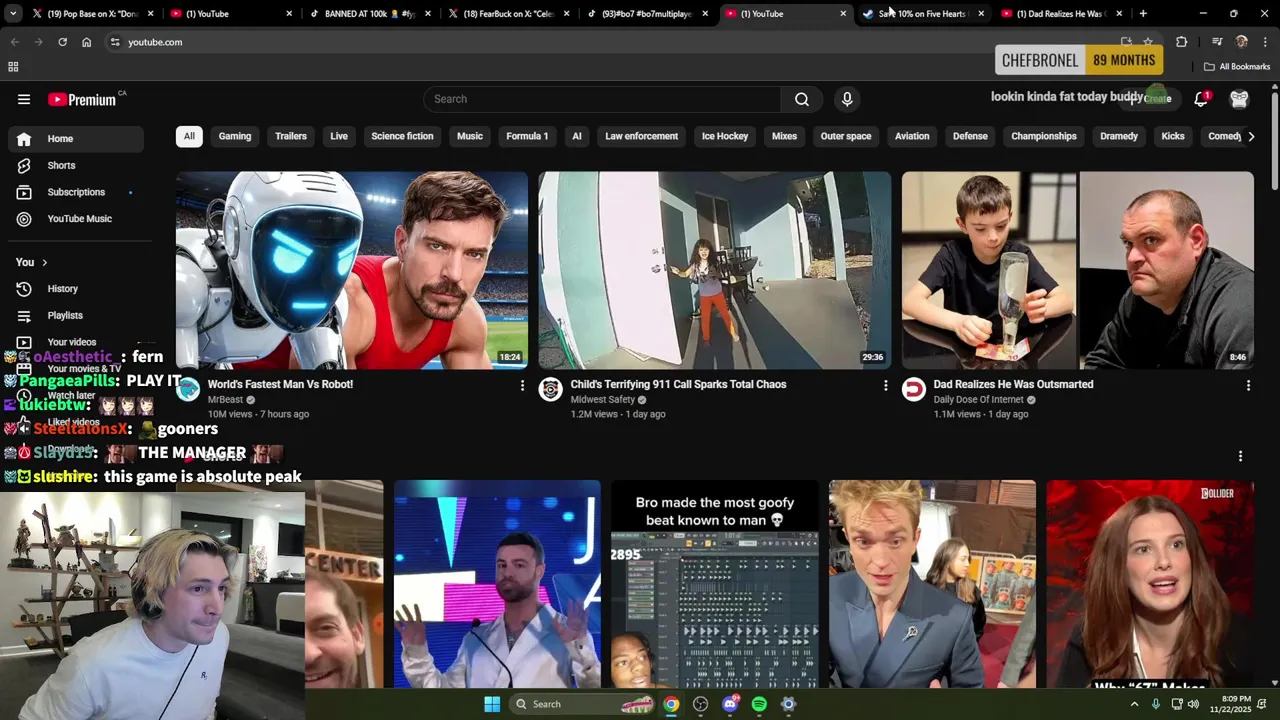Switch to the #bo7multiplayer tab
1280x720 pixels.
(645, 14)
